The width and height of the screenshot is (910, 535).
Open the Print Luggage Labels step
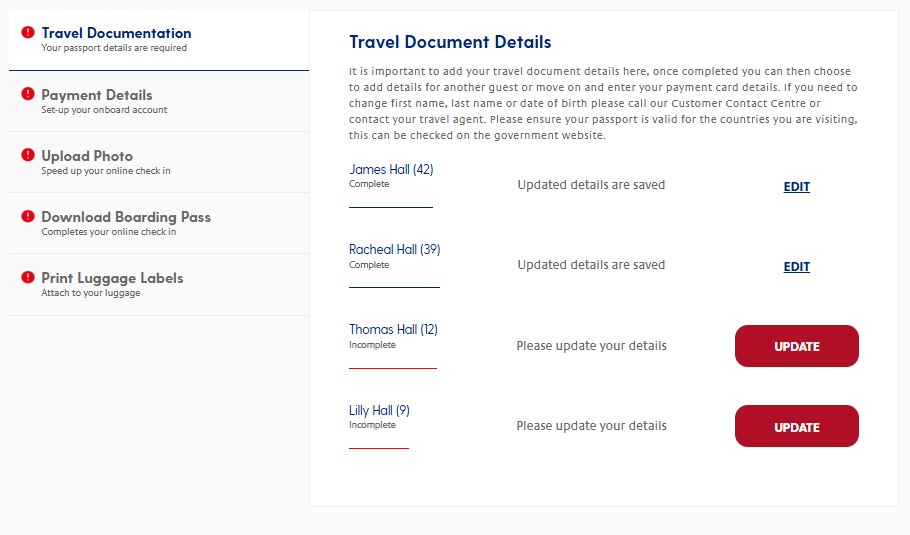coord(159,285)
